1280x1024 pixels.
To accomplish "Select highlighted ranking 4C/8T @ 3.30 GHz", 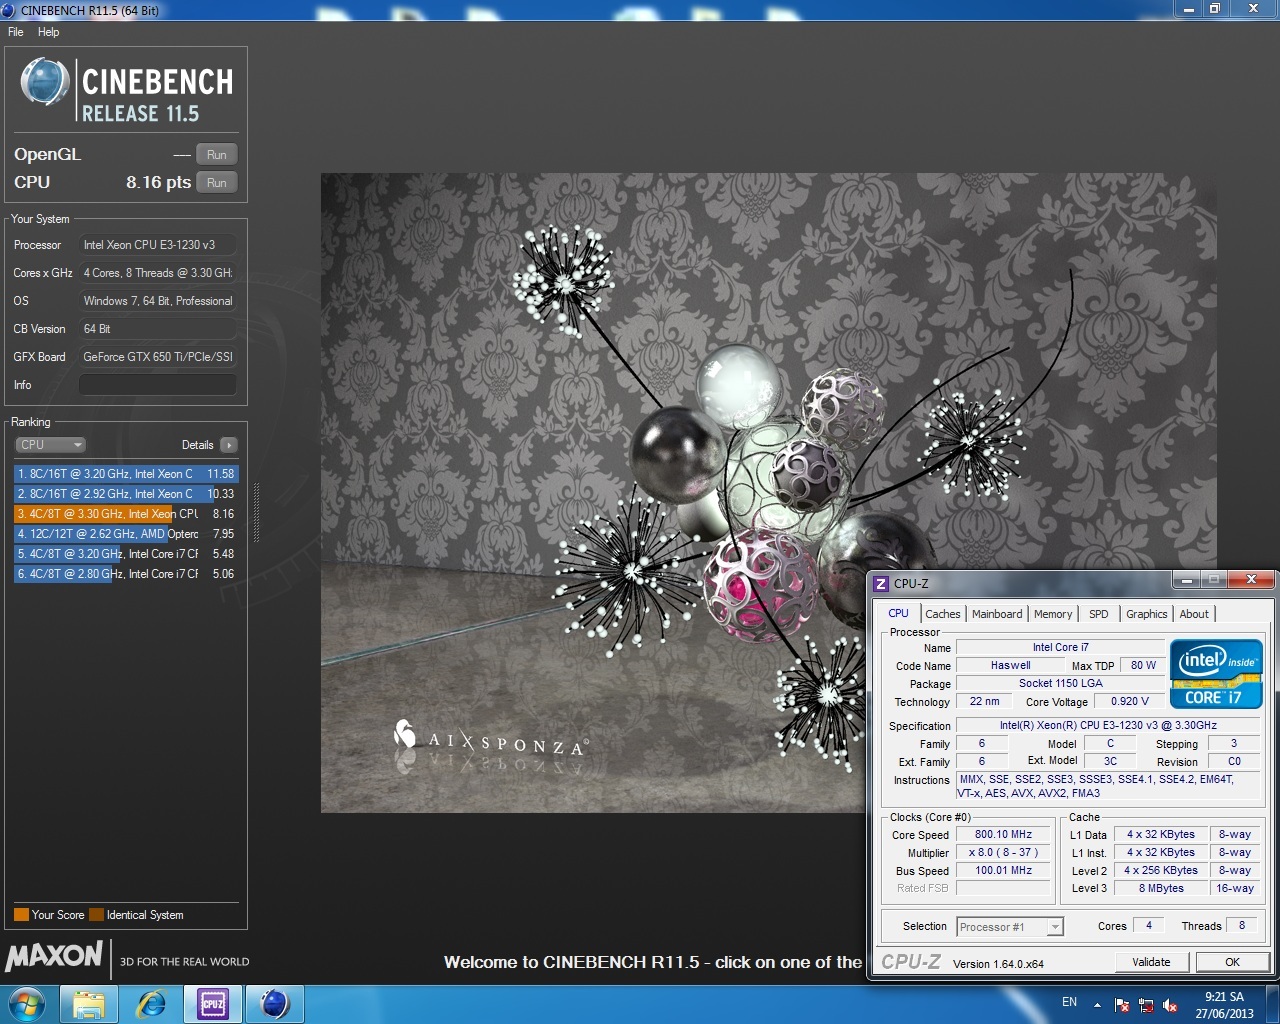I will coord(126,514).
